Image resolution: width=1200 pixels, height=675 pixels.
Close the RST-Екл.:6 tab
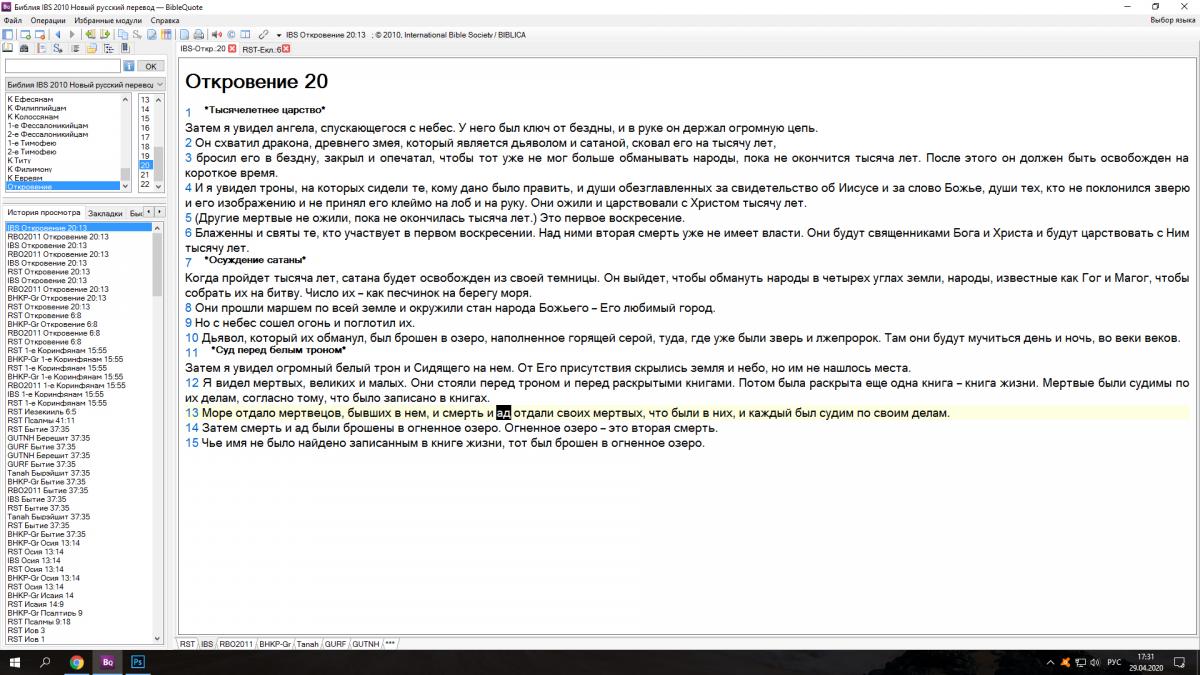(x=287, y=49)
